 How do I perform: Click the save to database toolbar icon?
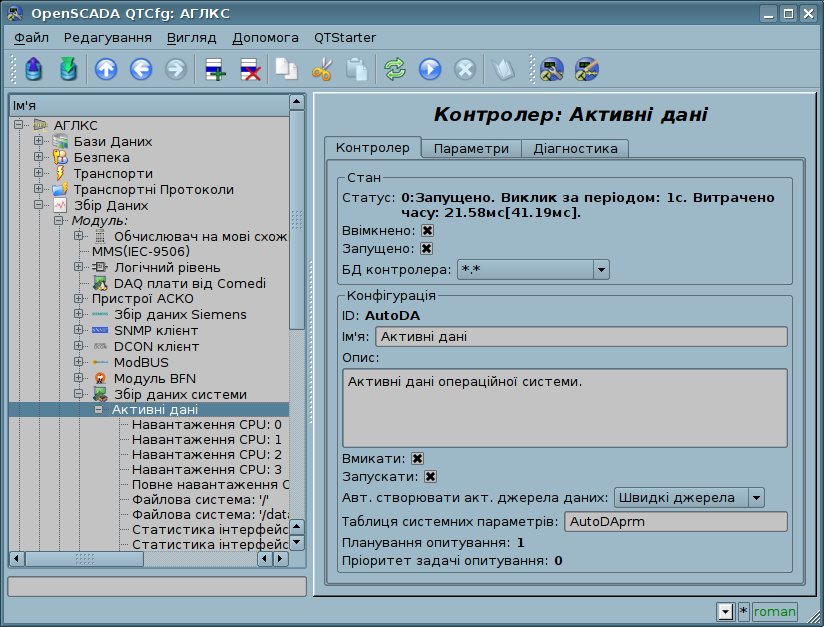coord(68,69)
